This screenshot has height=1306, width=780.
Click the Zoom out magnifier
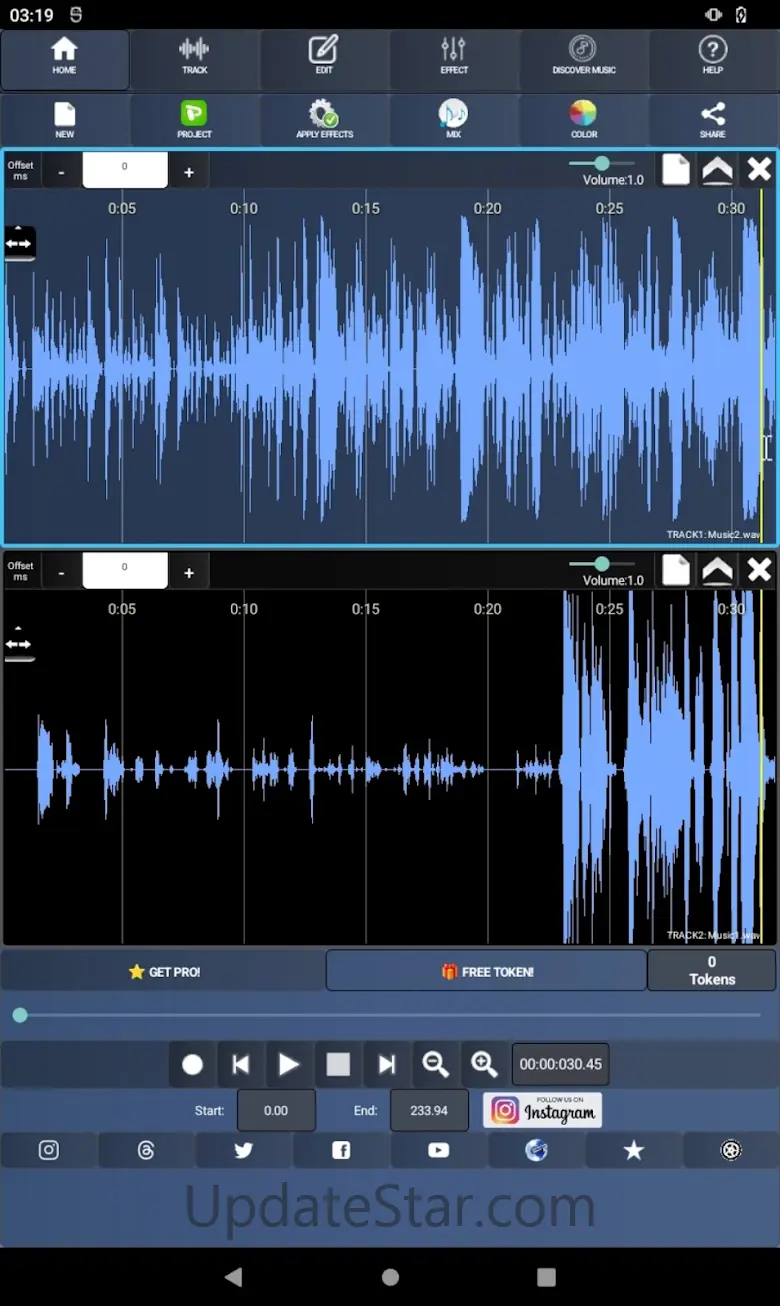[435, 1064]
